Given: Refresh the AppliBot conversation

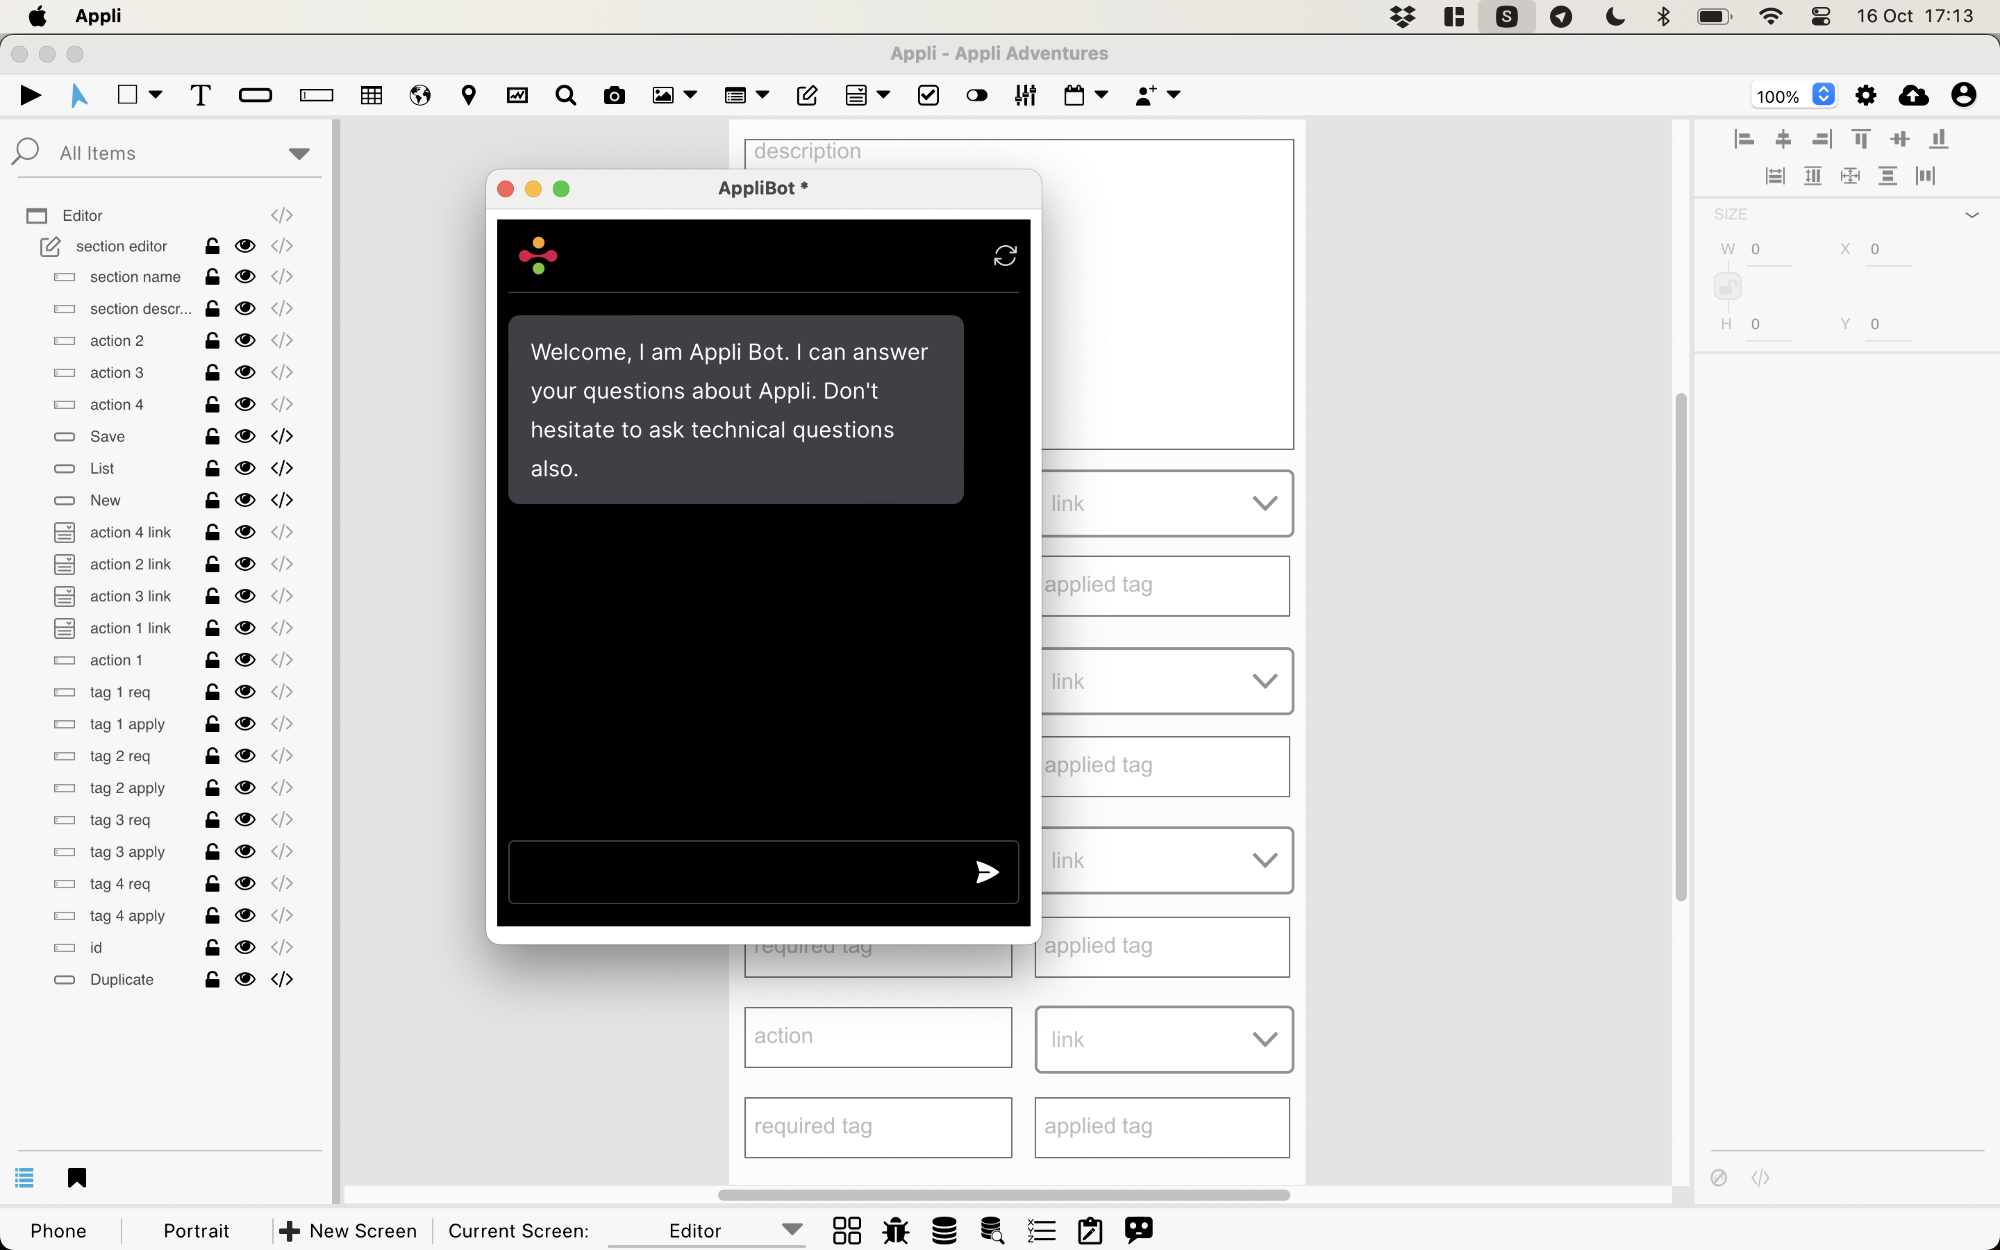Looking at the screenshot, I should pyautogui.click(x=1005, y=256).
